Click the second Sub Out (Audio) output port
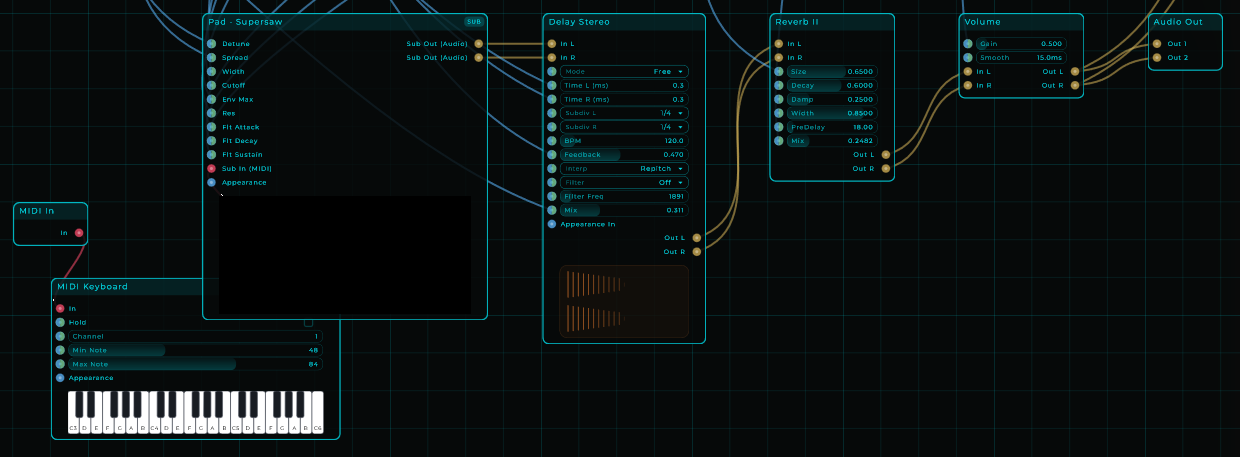Viewport: 1240px width, 457px height. click(x=479, y=58)
